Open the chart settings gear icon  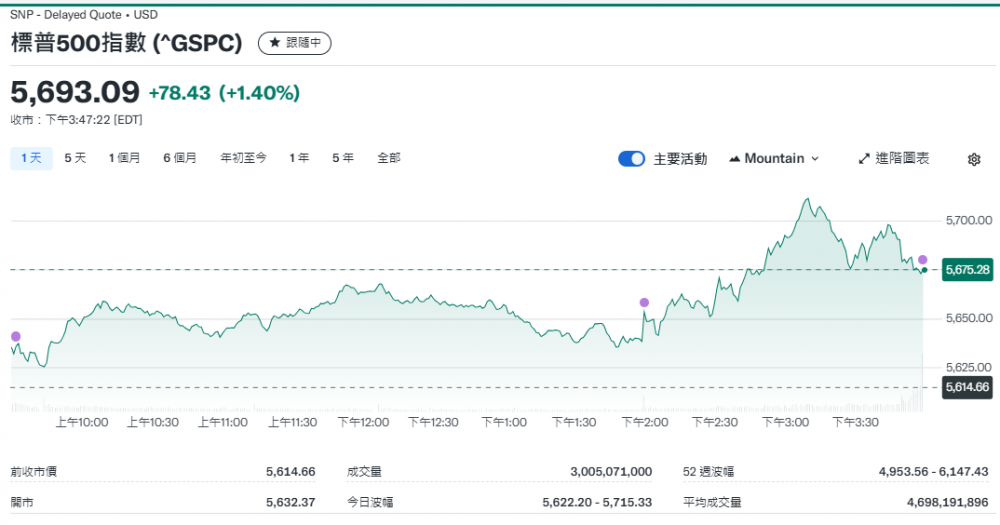974,159
